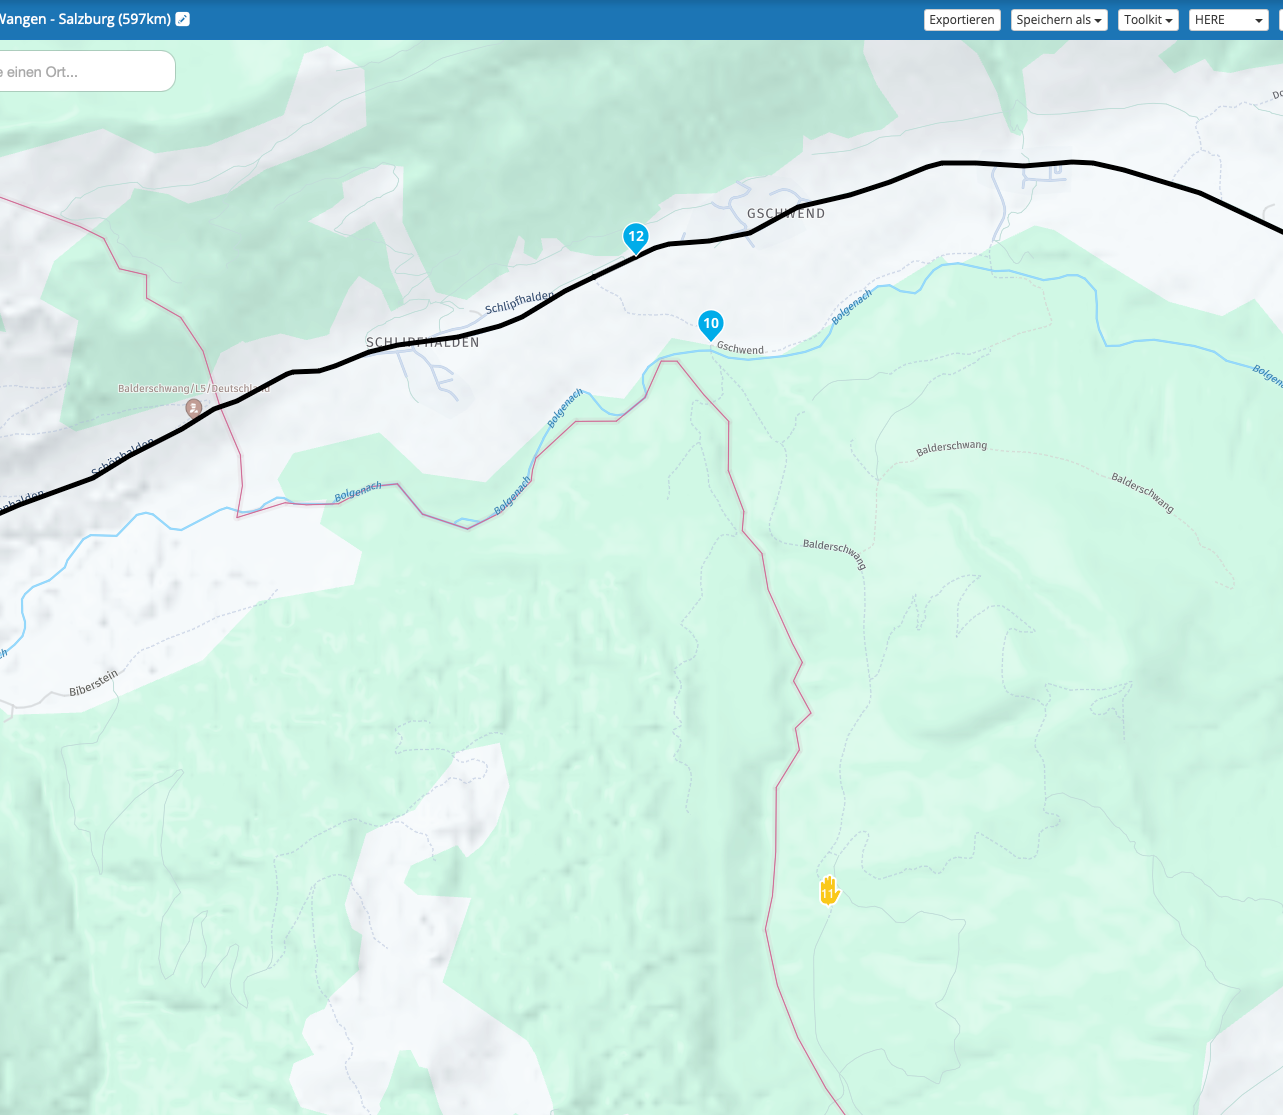The width and height of the screenshot is (1283, 1115).
Task: Click the GSCHWEND map label
Action: click(786, 213)
